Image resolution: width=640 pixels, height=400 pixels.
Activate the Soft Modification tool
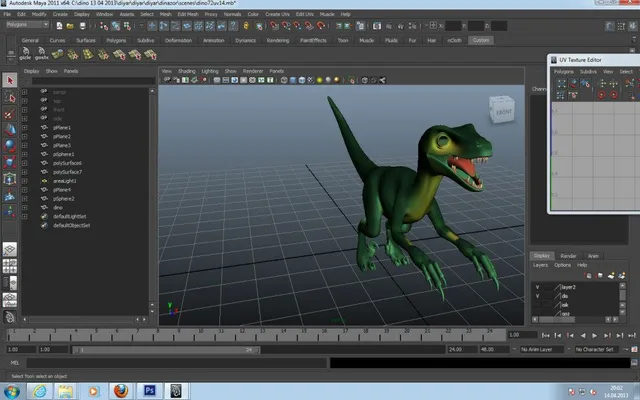tap(9, 195)
